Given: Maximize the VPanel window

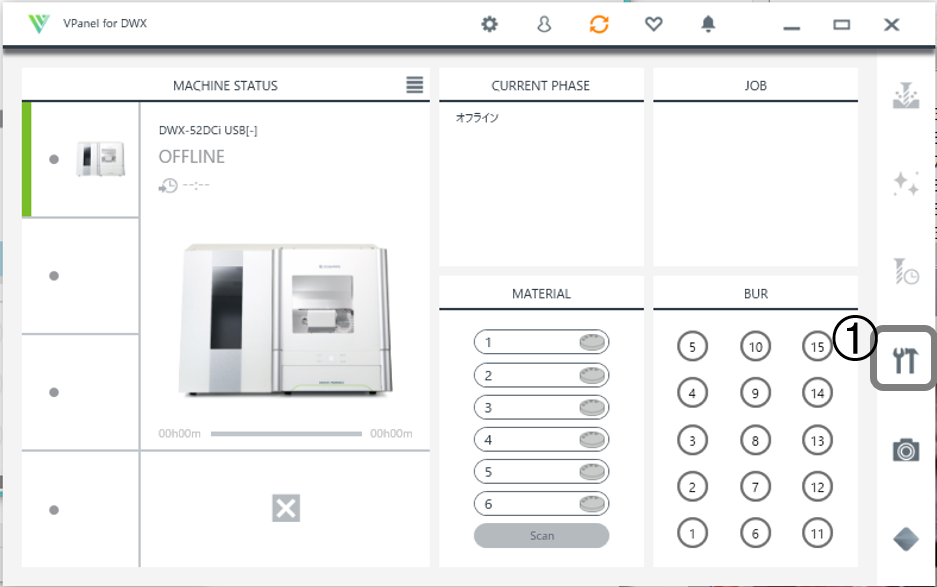Looking at the screenshot, I should [x=841, y=25].
